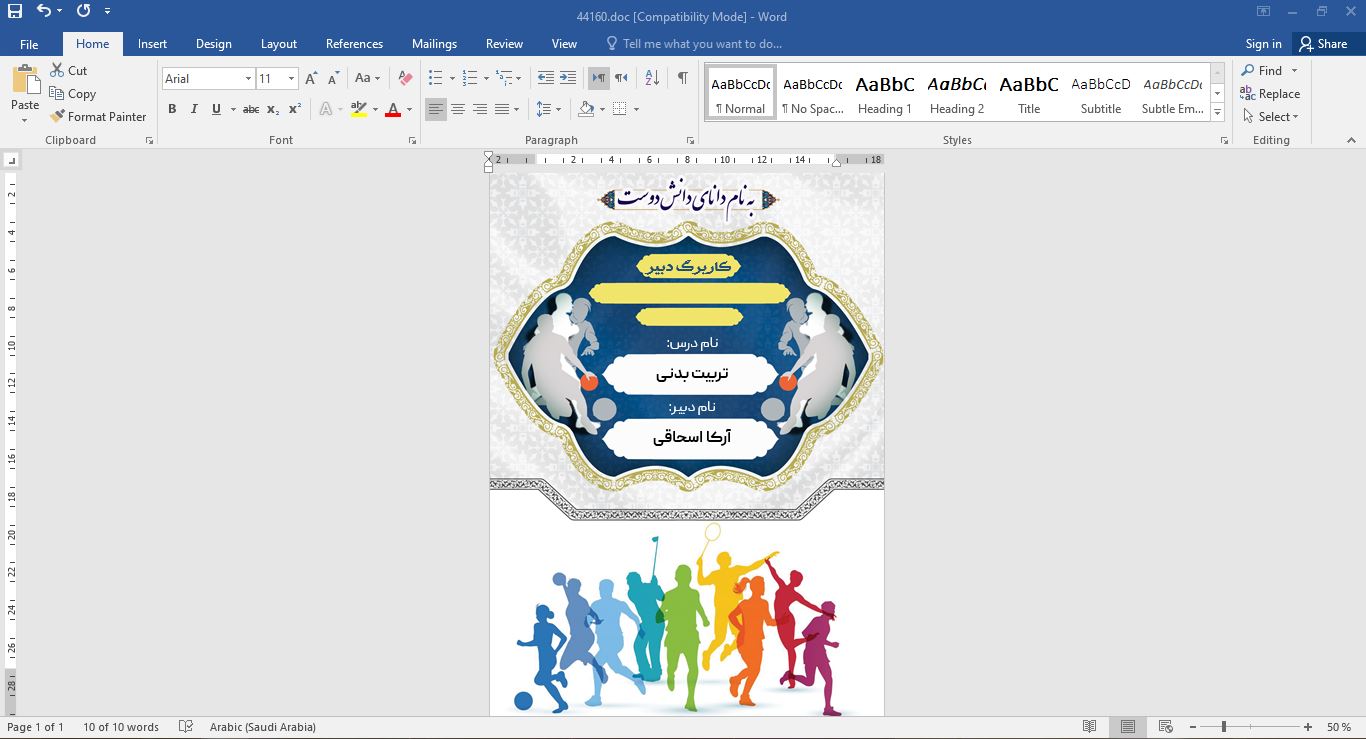Switch to the Layout tab
Image resolution: width=1366 pixels, height=739 pixels.
279,44
